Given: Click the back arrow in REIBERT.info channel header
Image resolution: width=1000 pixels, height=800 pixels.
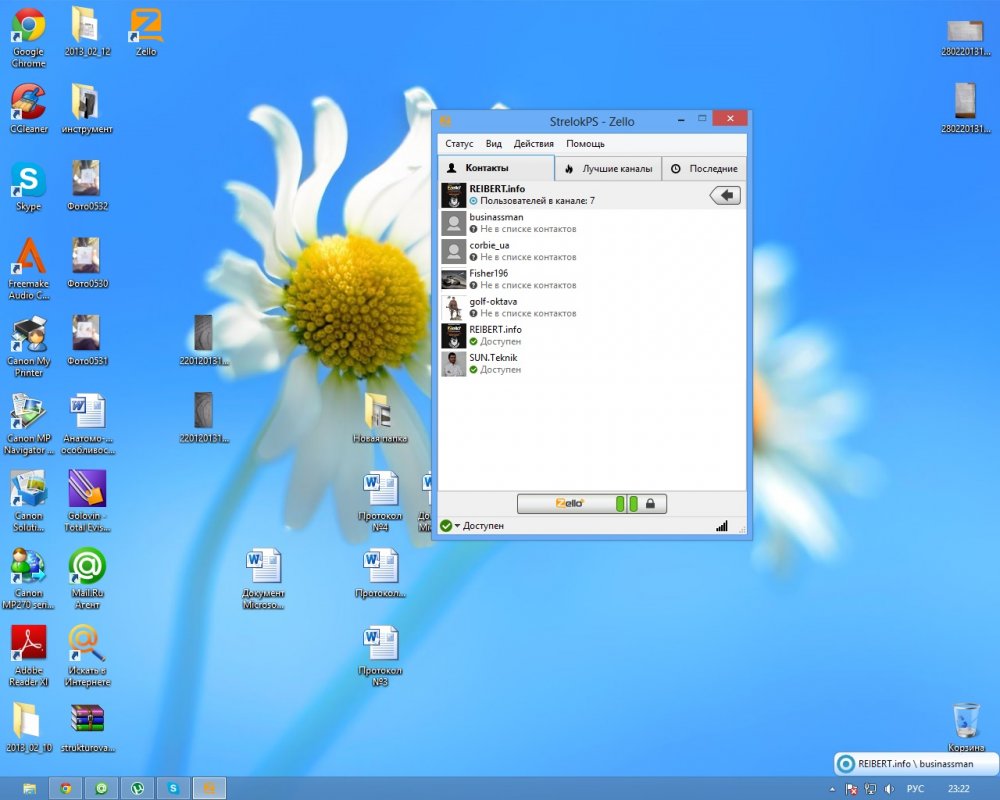Looking at the screenshot, I should tap(725, 195).
